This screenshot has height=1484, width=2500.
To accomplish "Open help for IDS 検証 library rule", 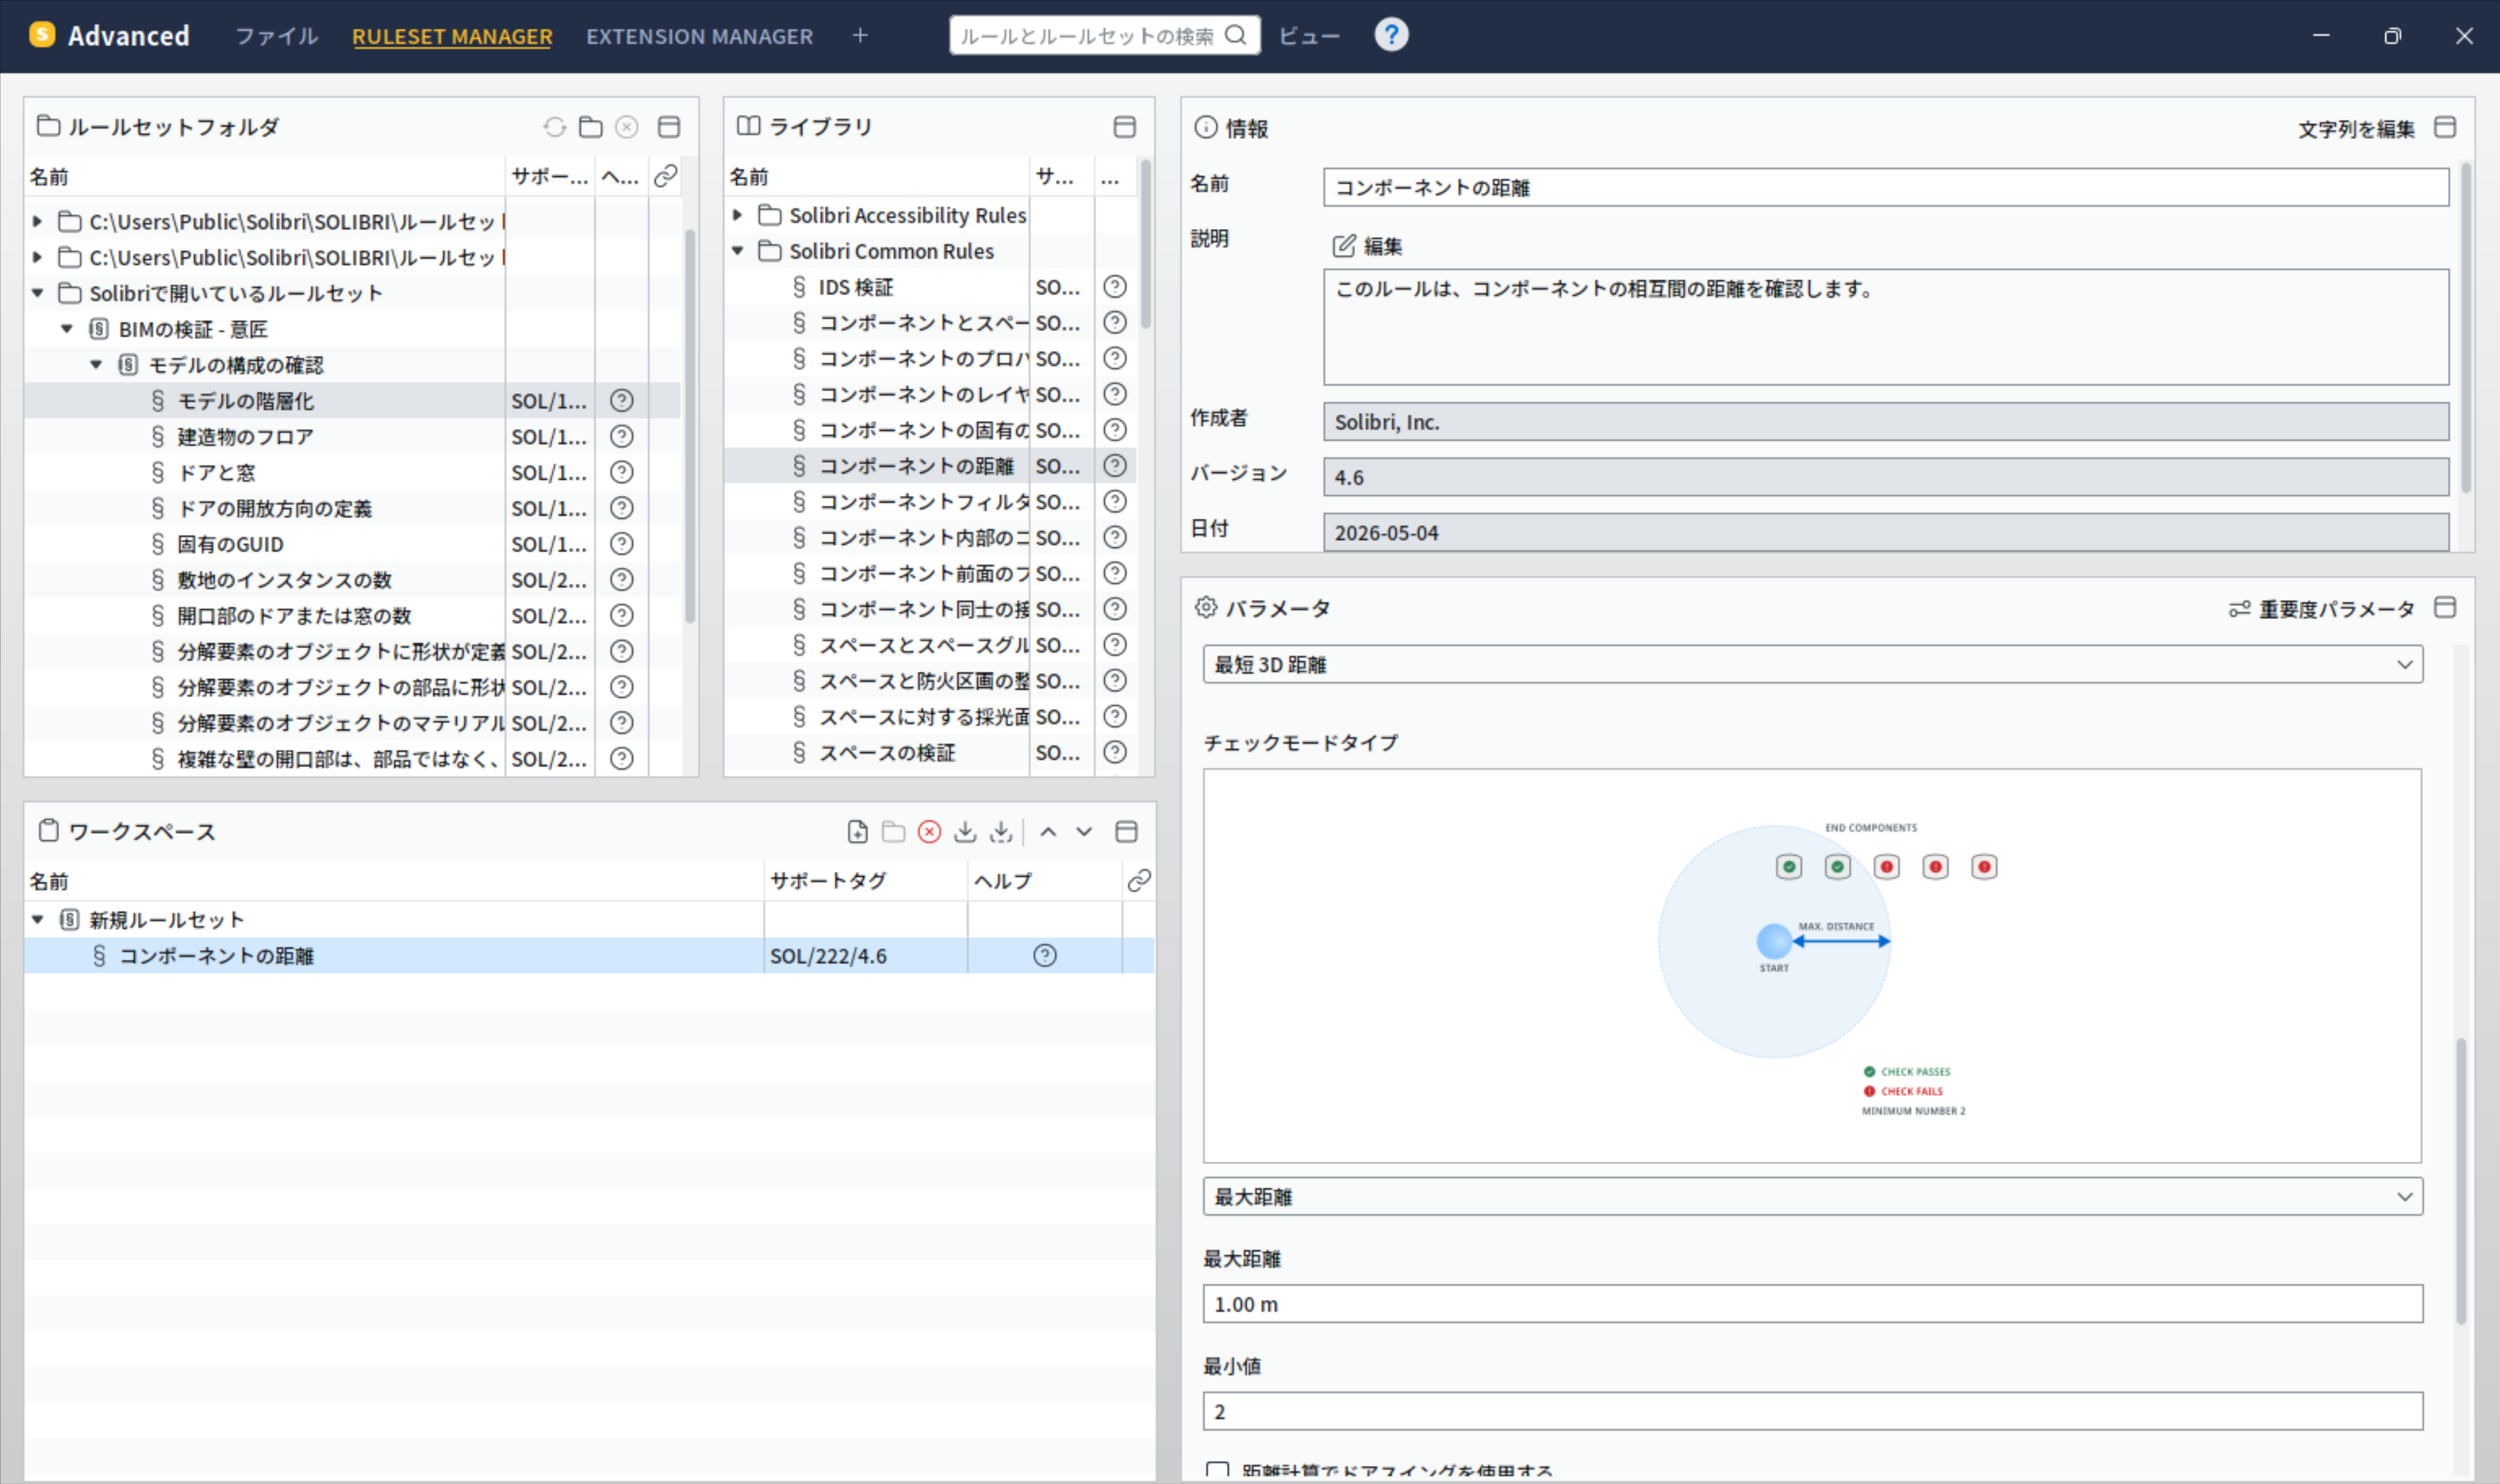I will tap(1115, 287).
